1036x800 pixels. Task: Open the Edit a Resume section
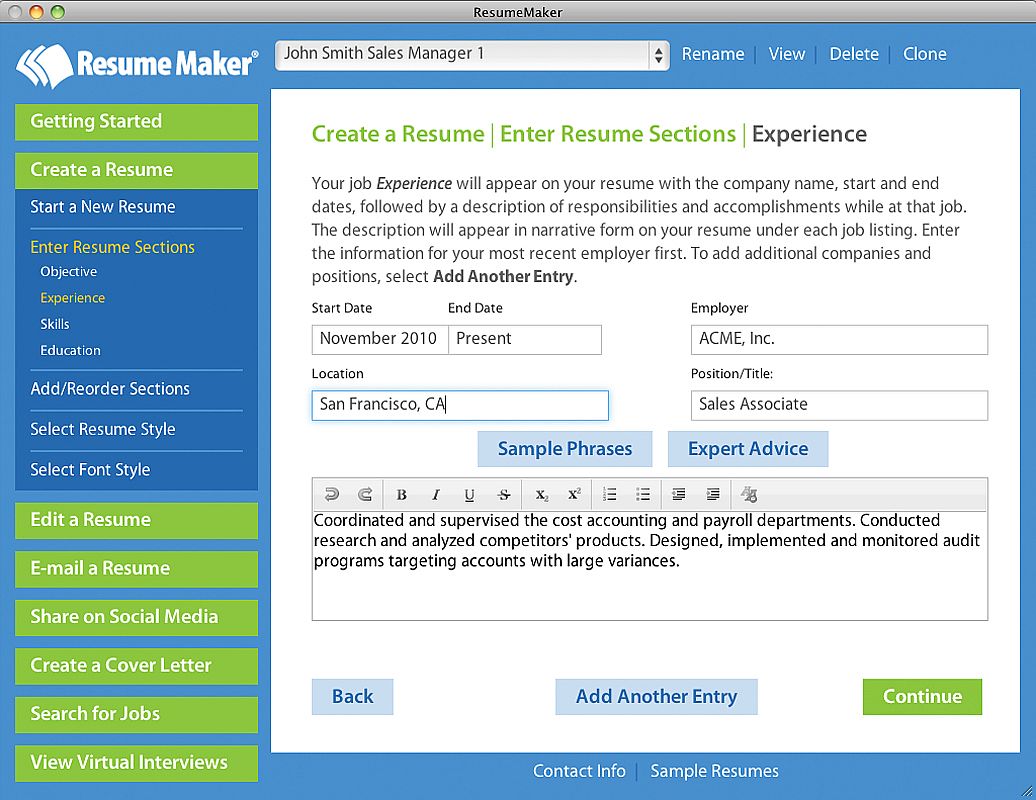(x=136, y=521)
